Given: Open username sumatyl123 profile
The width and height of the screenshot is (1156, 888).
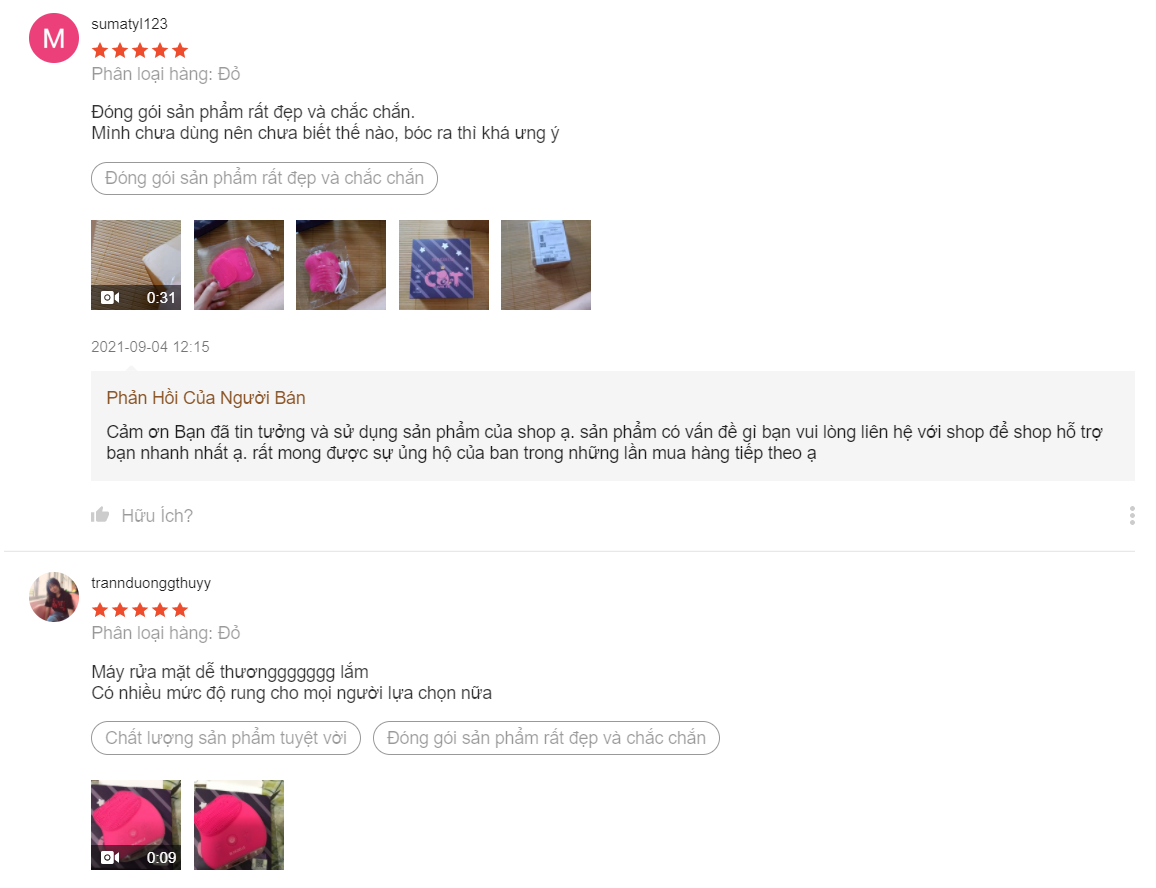Looking at the screenshot, I should 129,24.
